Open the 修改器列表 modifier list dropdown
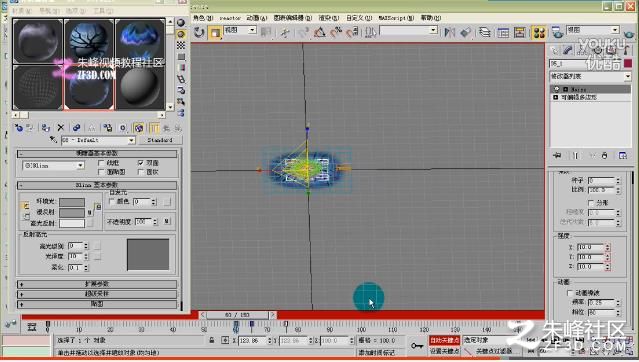This screenshot has width=639, height=362. [x=591, y=76]
